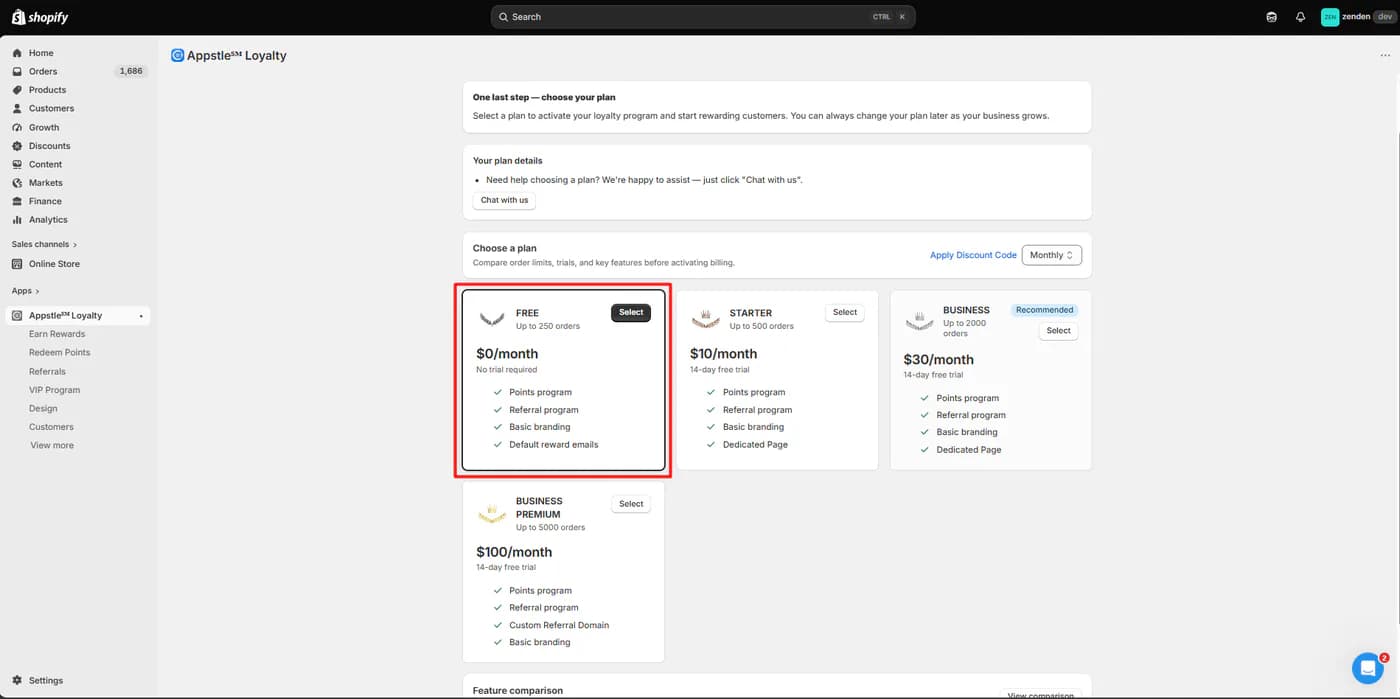This screenshot has width=1400, height=699.
Task: Click the Analytics bar chart icon
Action: pyautogui.click(x=17, y=220)
